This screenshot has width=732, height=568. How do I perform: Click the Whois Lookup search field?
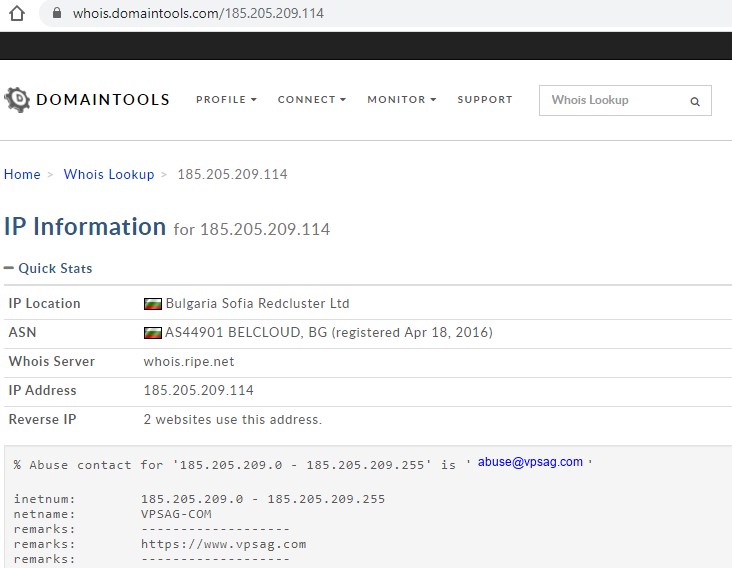click(x=625, y=100)
